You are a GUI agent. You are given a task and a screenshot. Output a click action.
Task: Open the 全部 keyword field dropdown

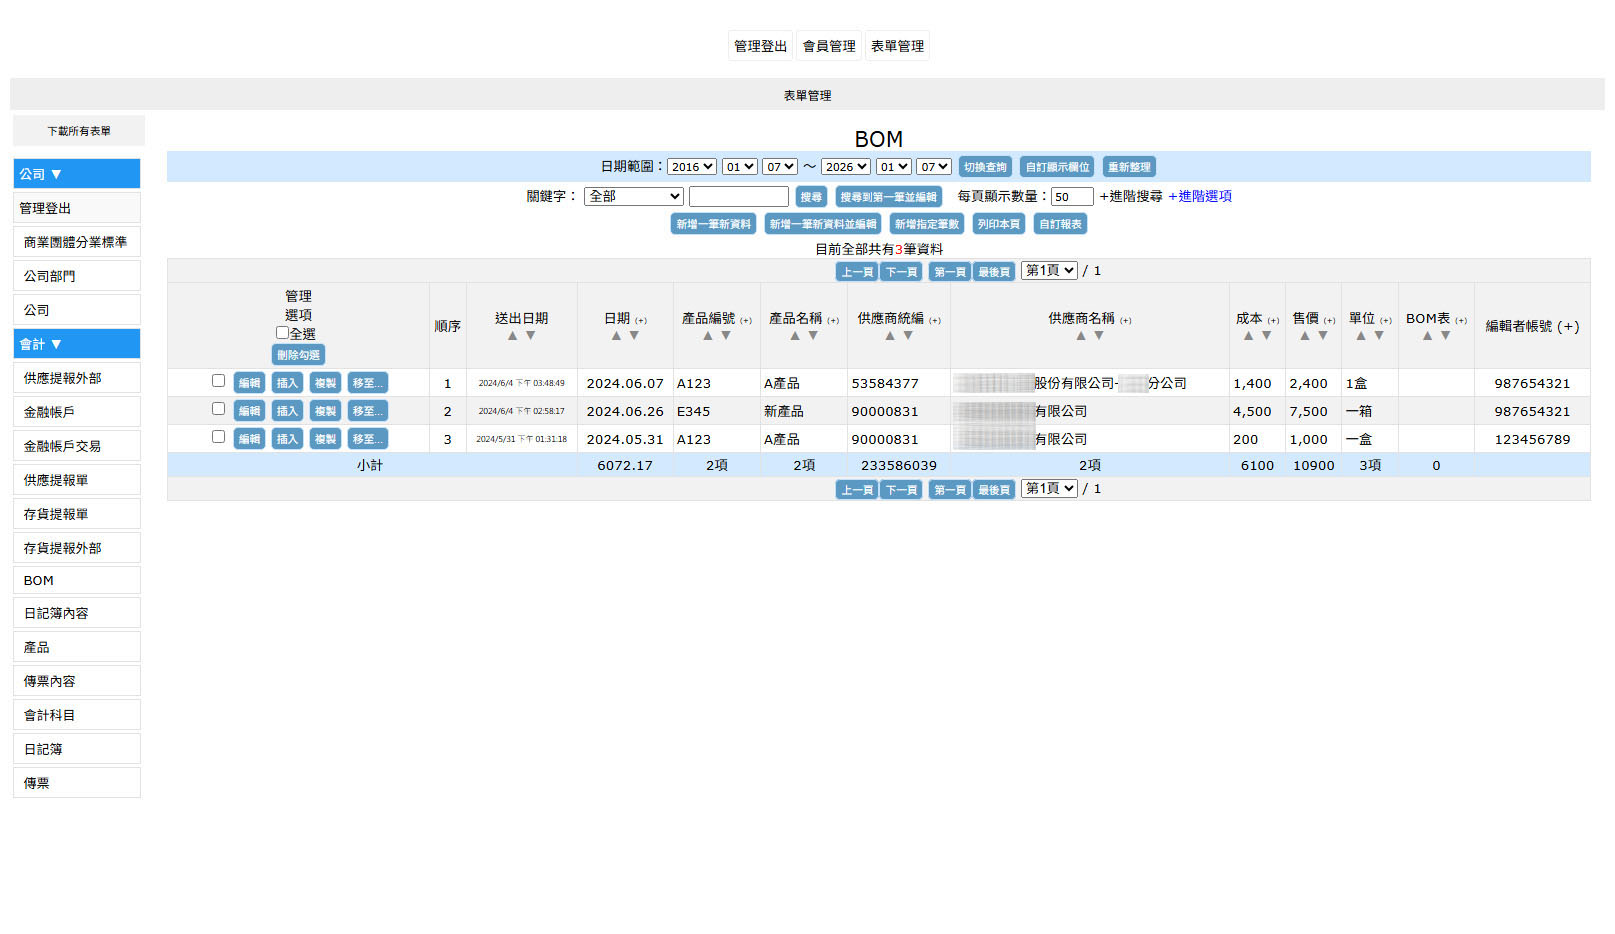tap(634, 197)
